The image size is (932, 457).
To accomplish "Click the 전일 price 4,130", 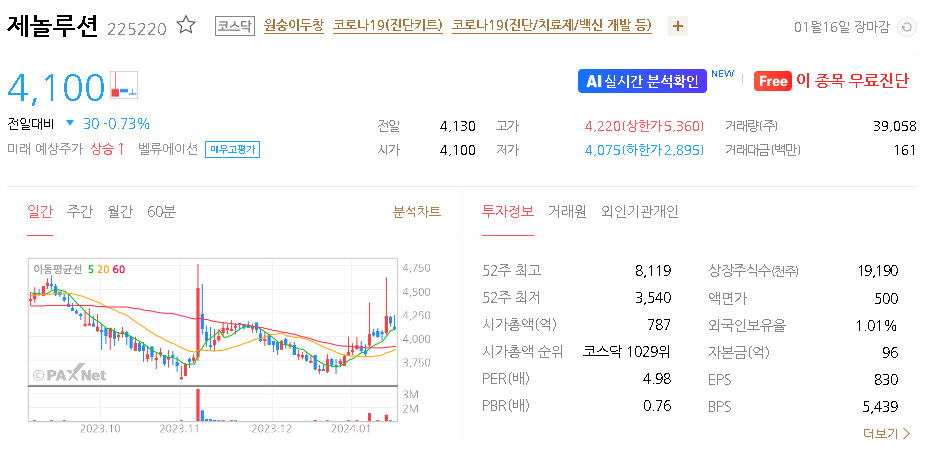I will 458,126.
